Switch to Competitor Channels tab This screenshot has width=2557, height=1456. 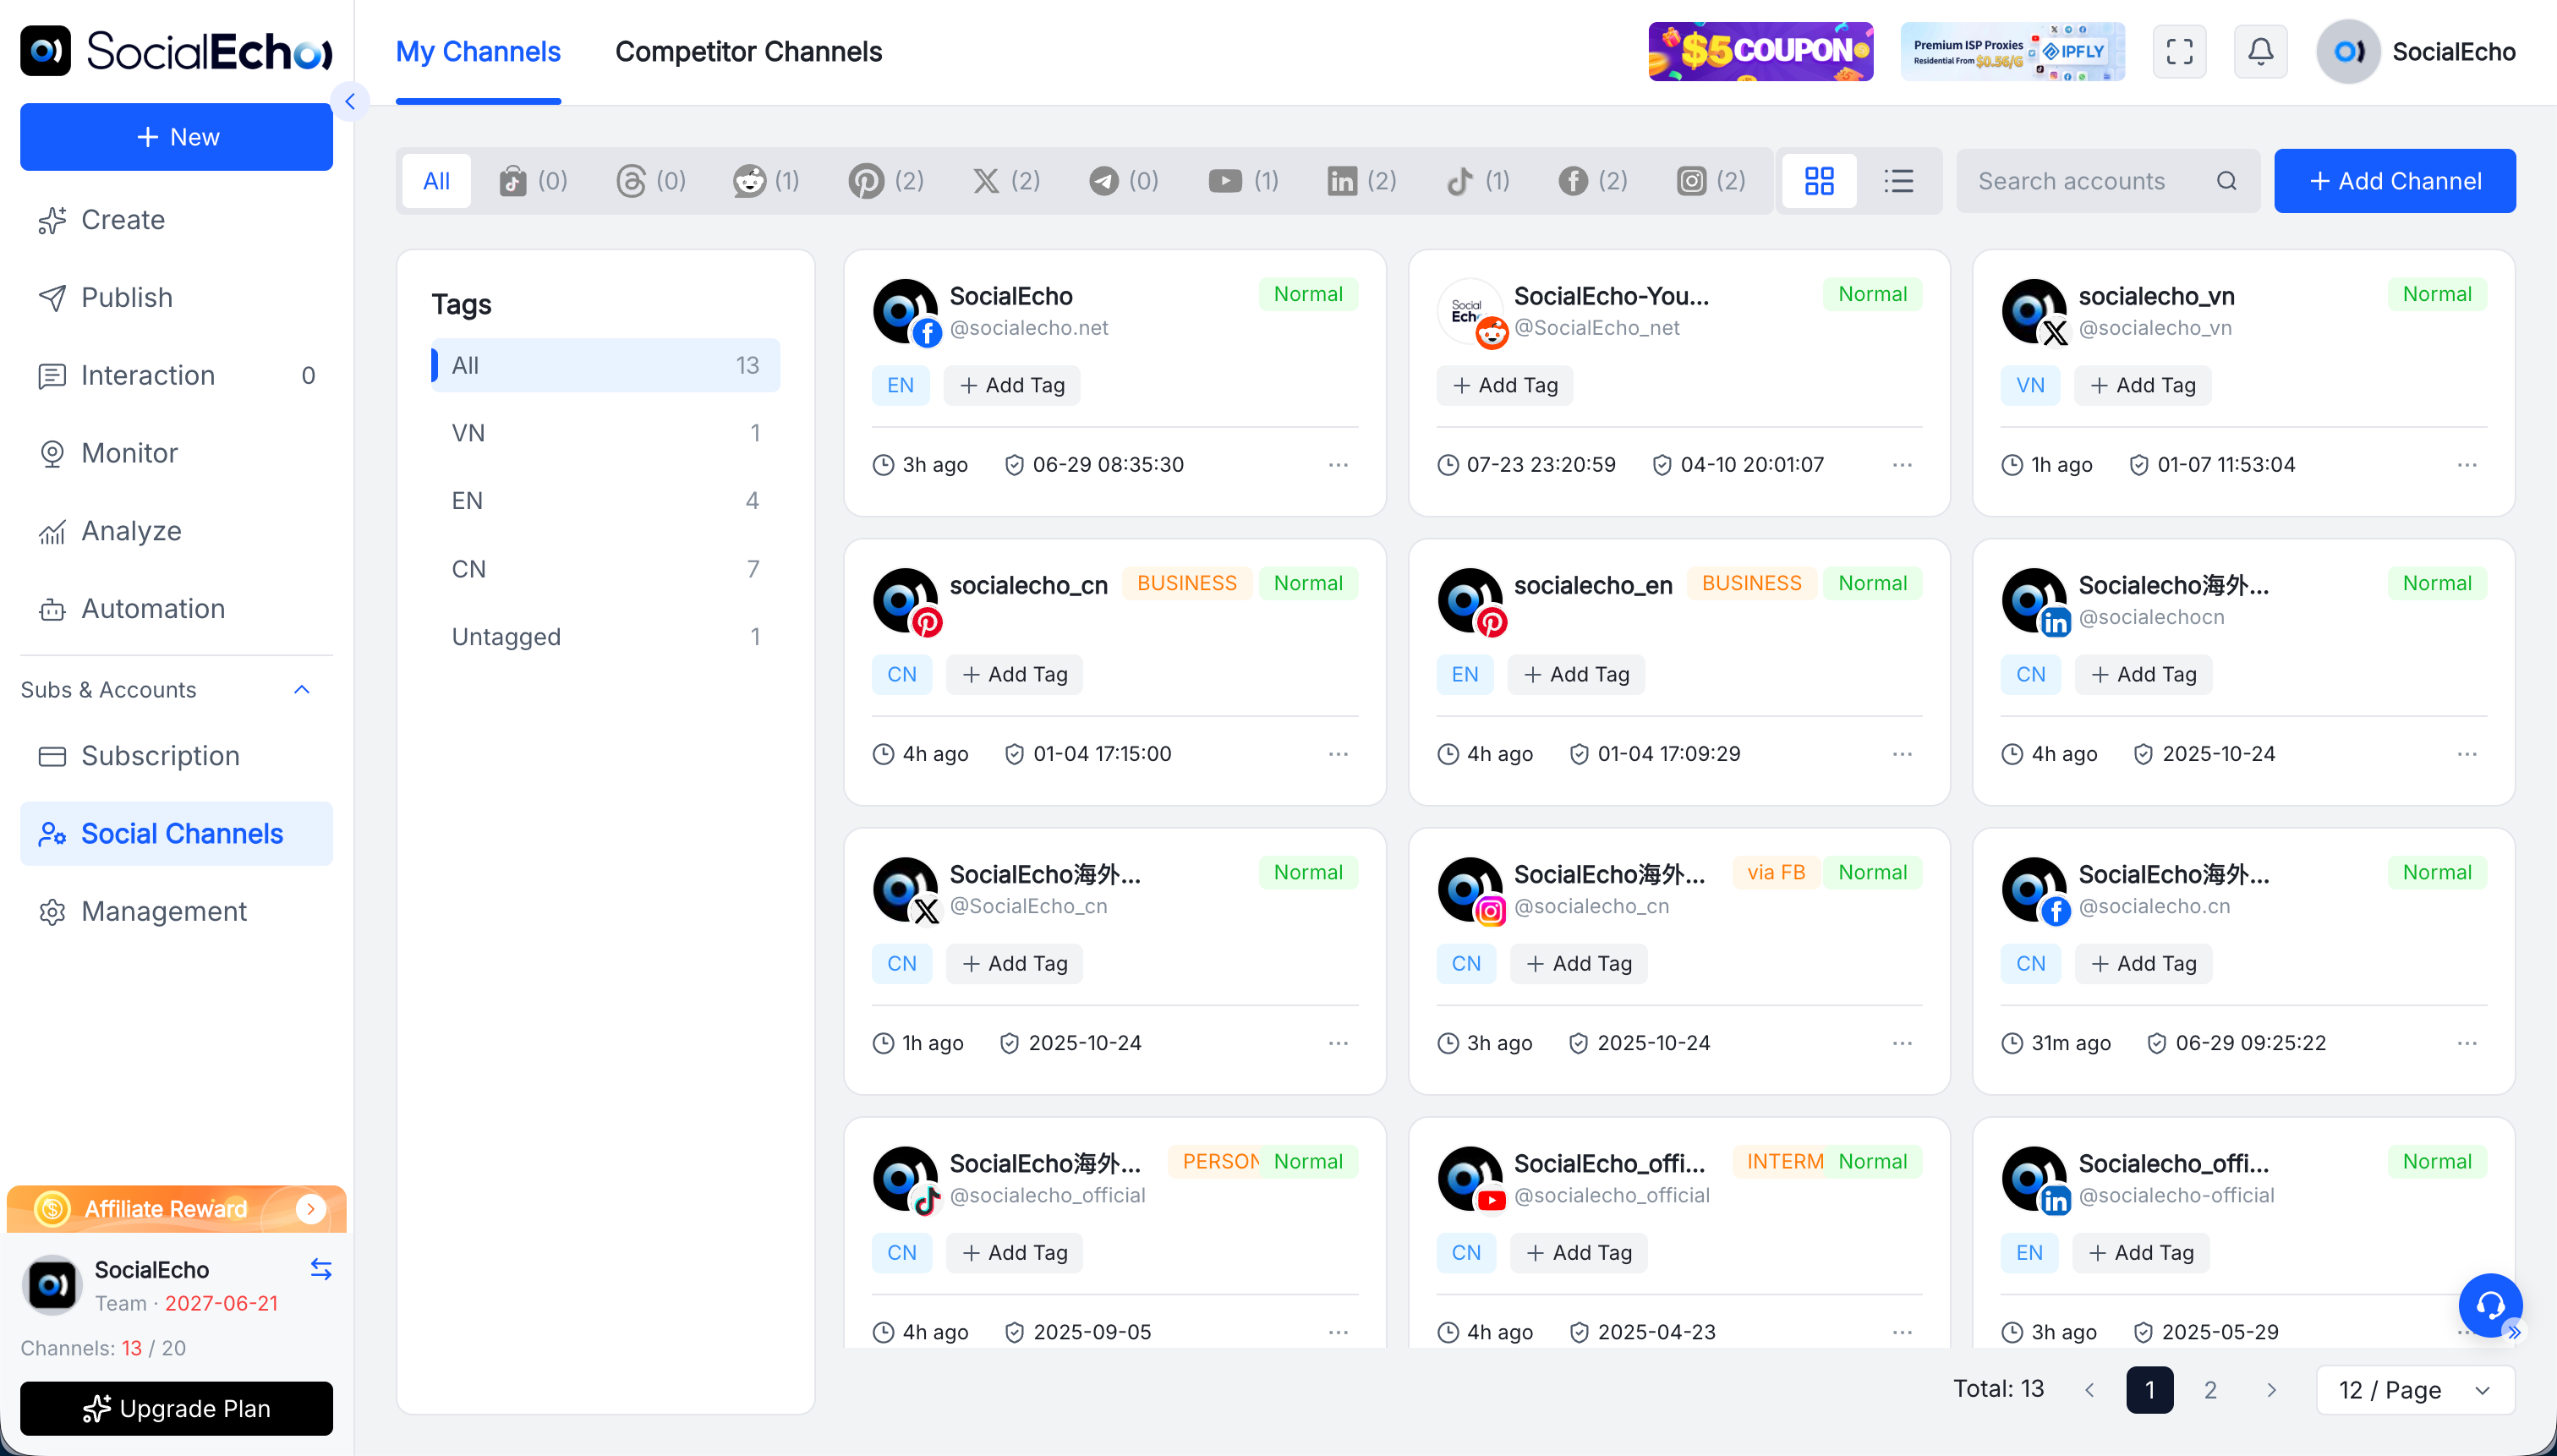(x=748, y=52)
